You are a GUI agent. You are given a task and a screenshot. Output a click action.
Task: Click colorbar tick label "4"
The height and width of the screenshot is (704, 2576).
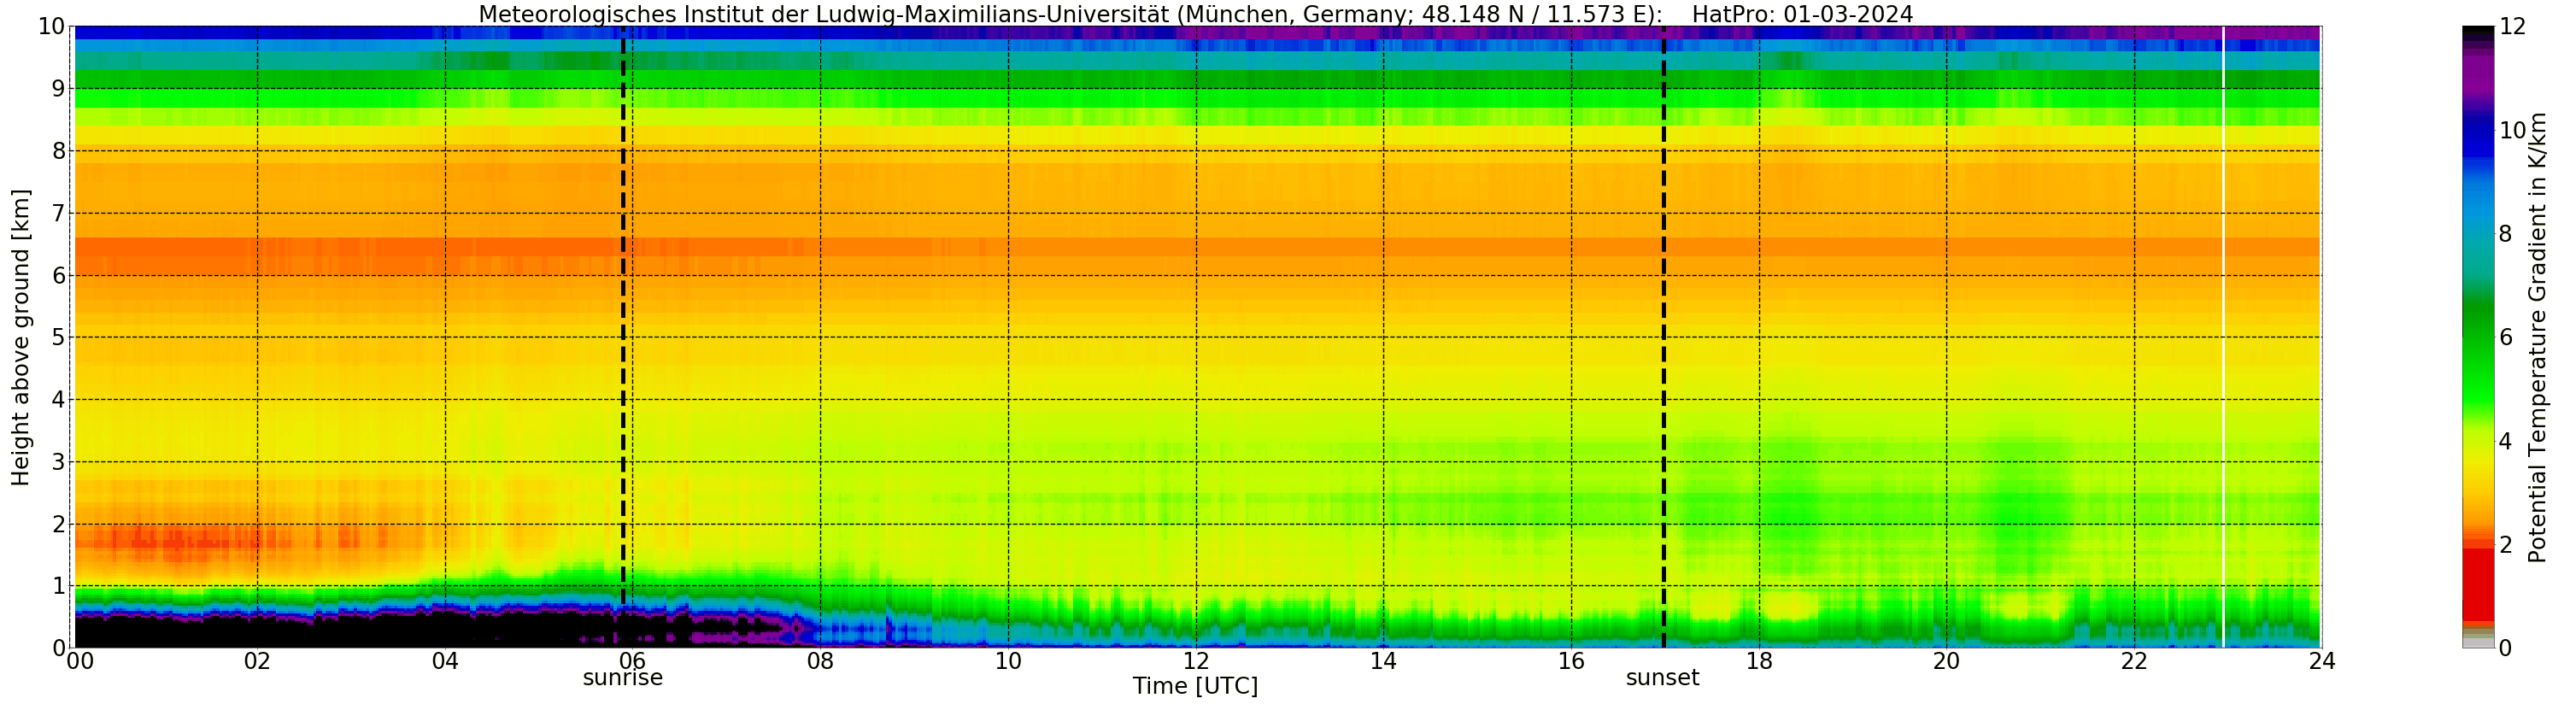[x=2505, y=441]
